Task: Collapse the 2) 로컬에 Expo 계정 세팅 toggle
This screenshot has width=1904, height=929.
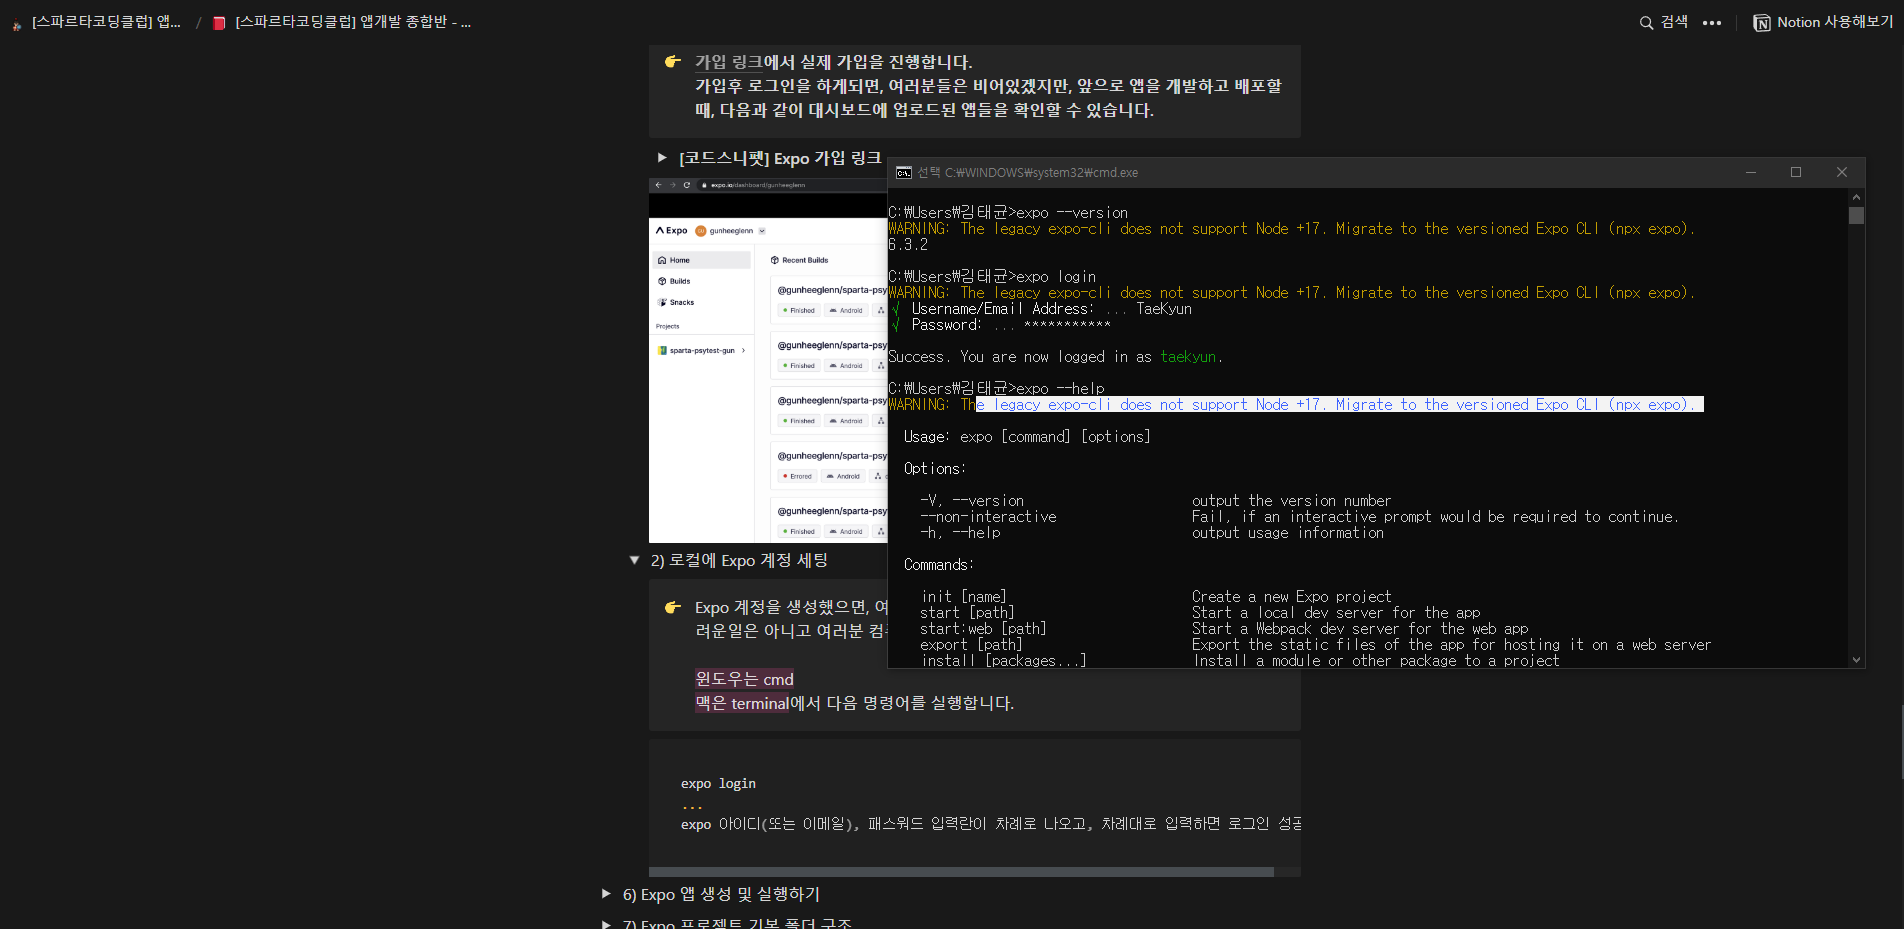Action: pos(634,560)
